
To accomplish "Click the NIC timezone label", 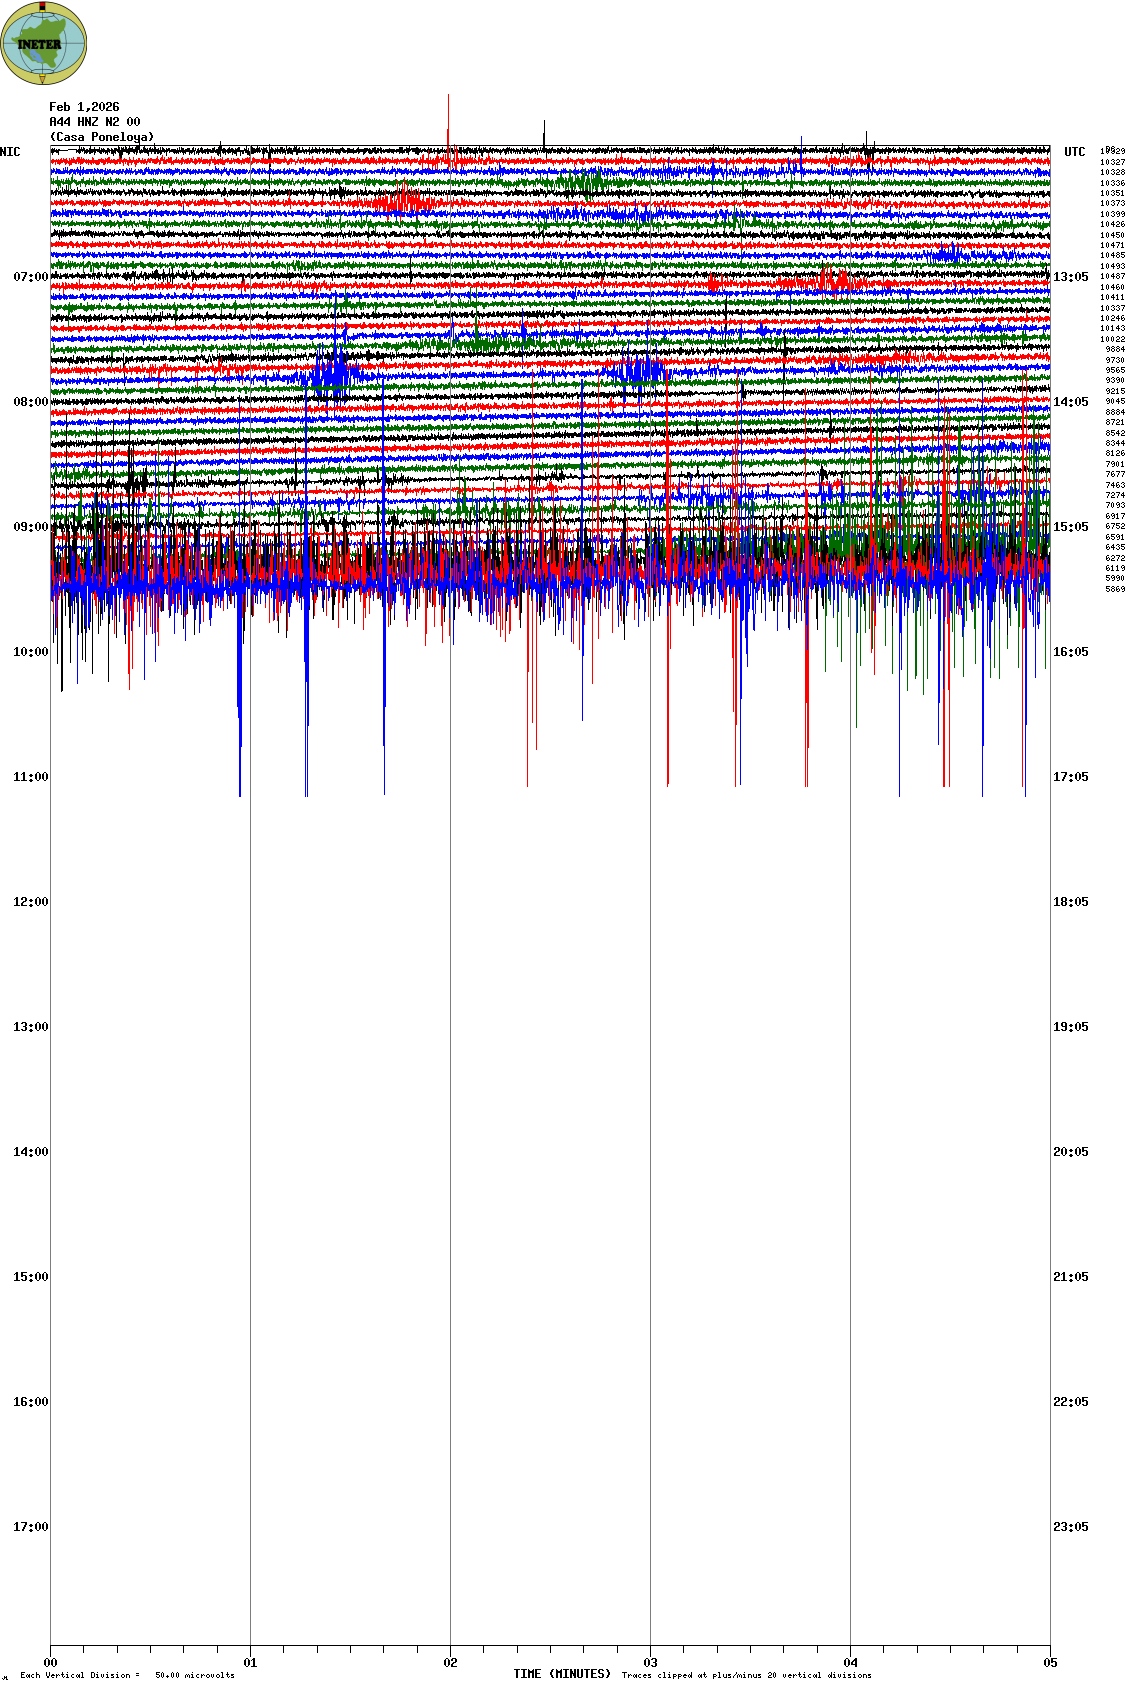I will pyautogui.click(x=10, y=152).
